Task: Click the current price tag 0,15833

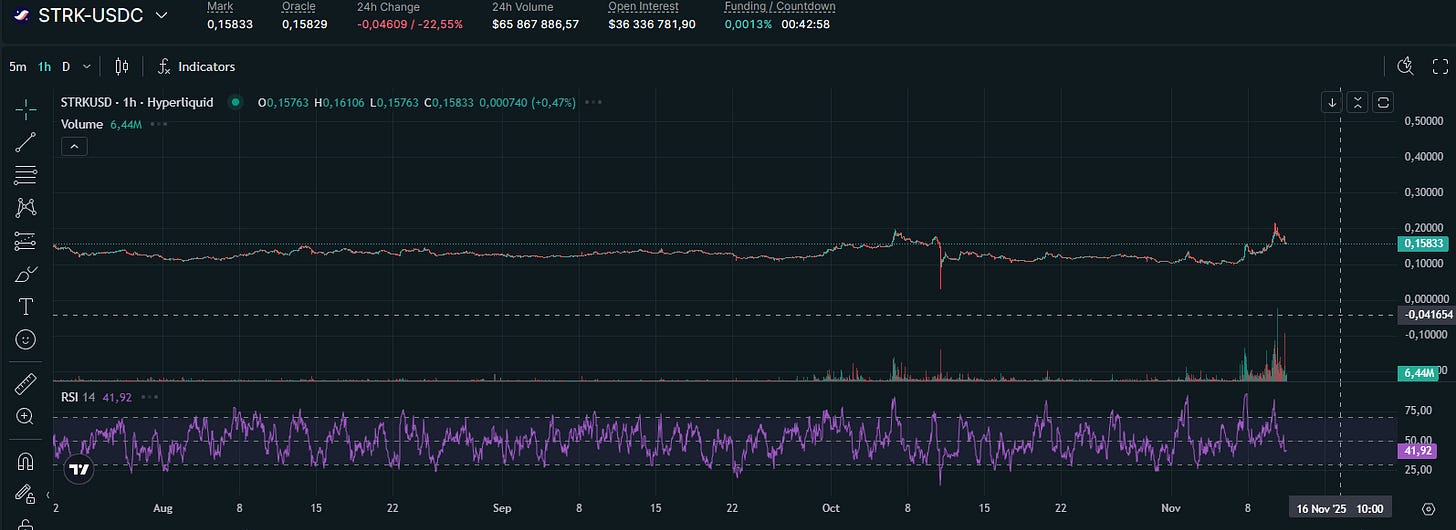Action: click(1421, 243)
